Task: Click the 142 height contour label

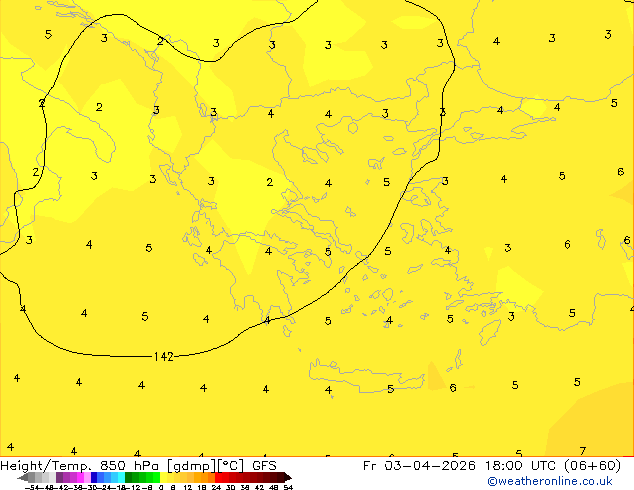Action: click(x=164, y=357)
